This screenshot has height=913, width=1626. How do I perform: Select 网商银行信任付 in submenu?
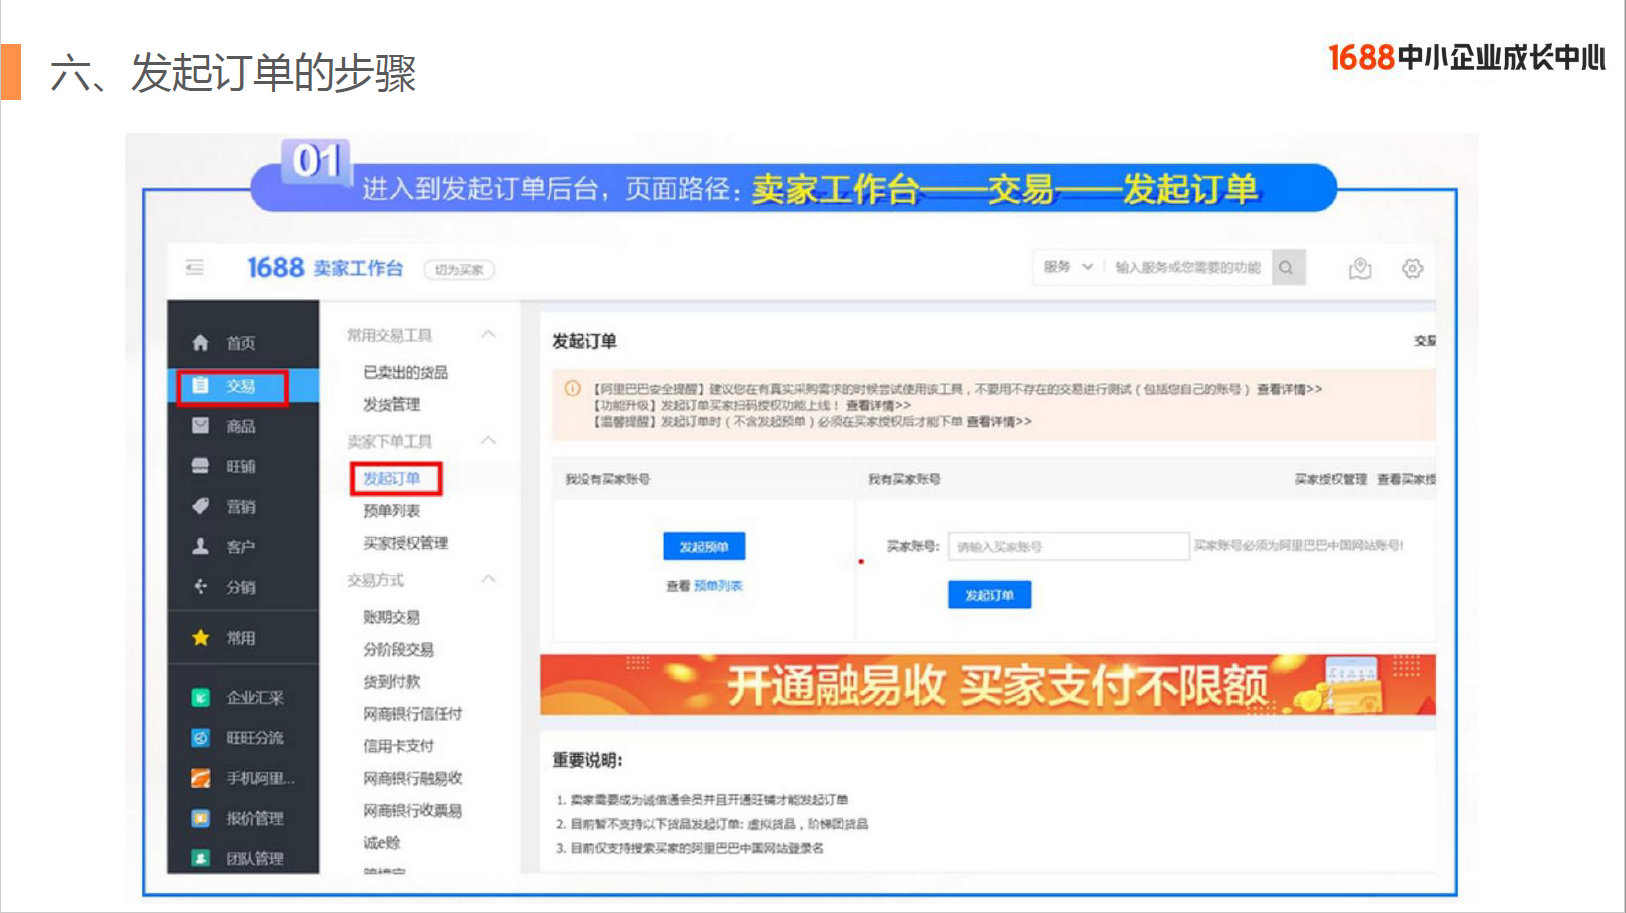(413, 713)
